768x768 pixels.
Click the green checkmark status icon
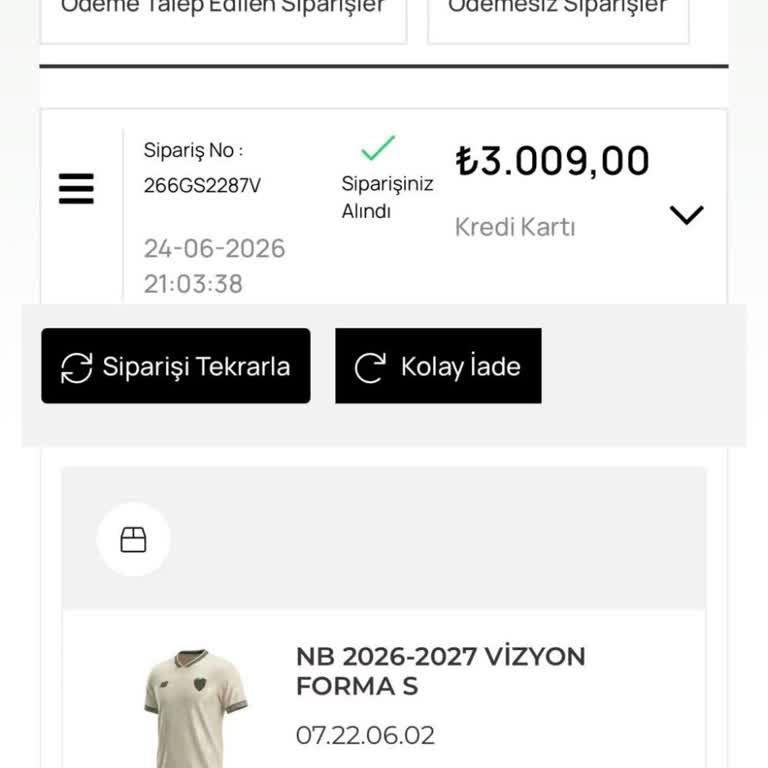tap(378, 148)
